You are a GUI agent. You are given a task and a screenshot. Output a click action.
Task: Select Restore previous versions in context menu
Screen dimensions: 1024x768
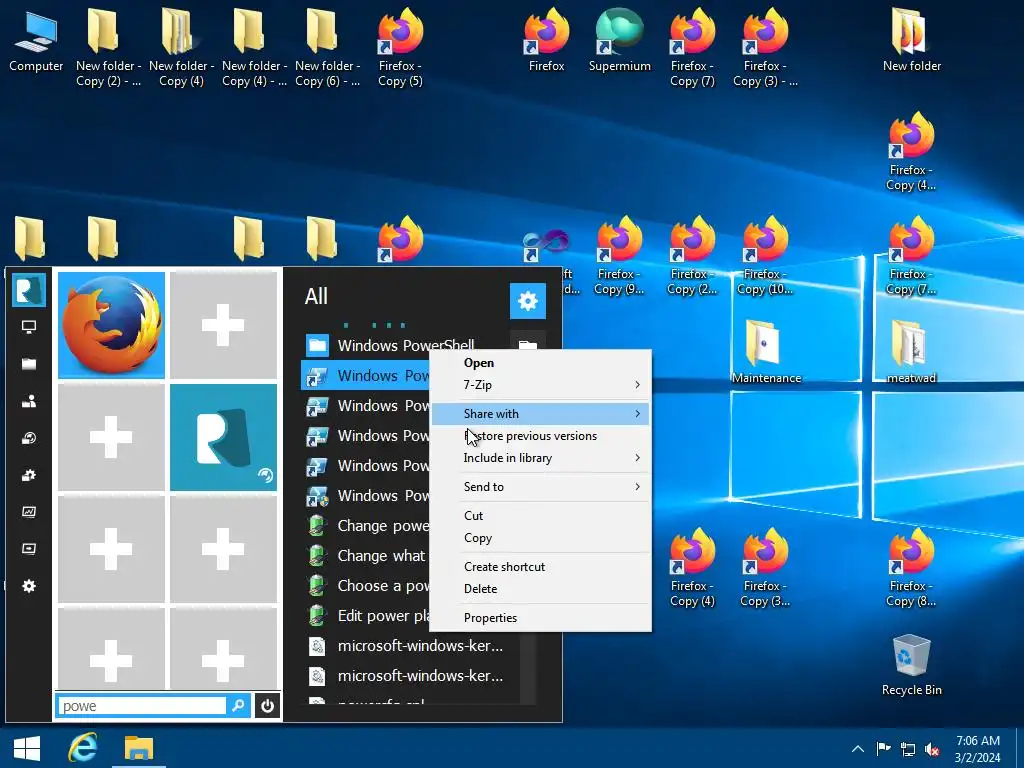pos(541,436)
